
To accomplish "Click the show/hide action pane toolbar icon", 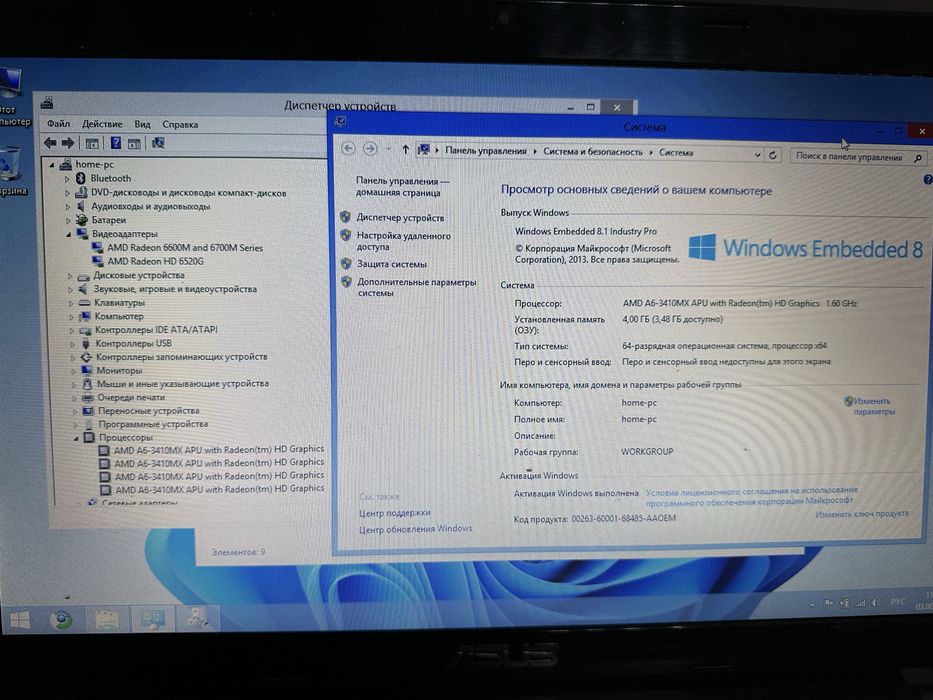I will point(134,143).
